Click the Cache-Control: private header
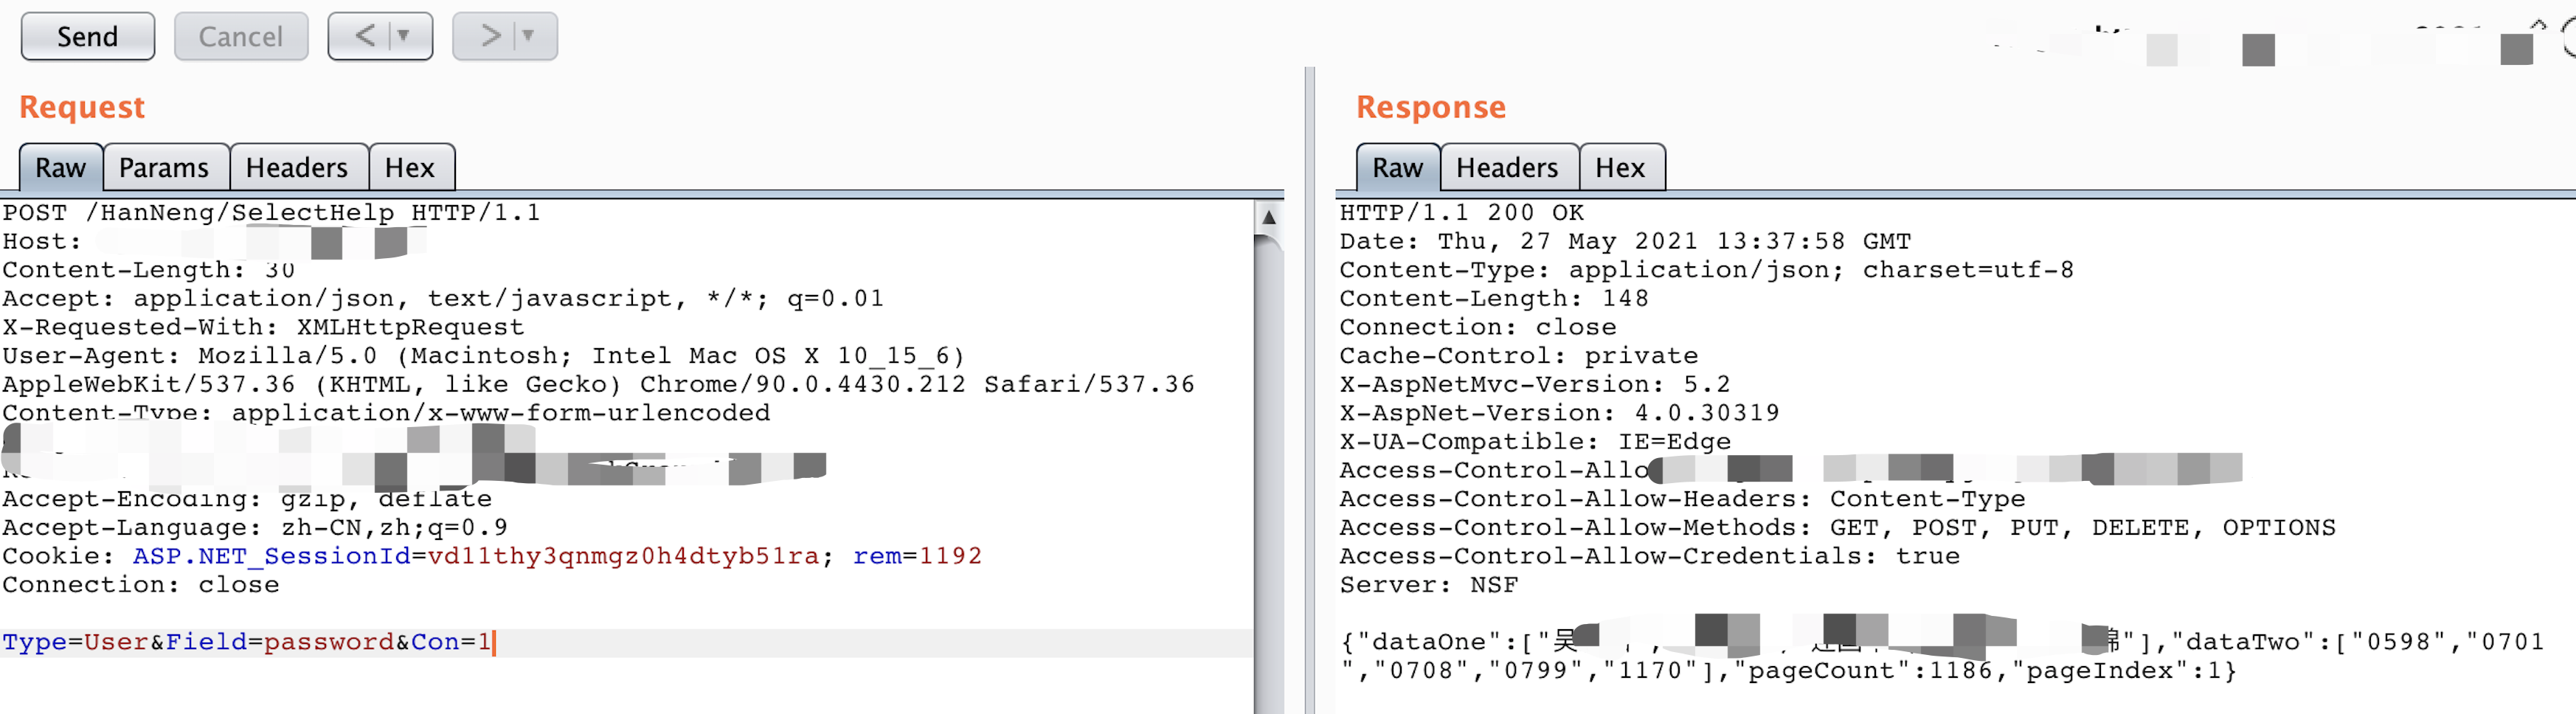The width and height of the screenshot is (2576, 714). pyautogui.click(x=1518, y=356)
